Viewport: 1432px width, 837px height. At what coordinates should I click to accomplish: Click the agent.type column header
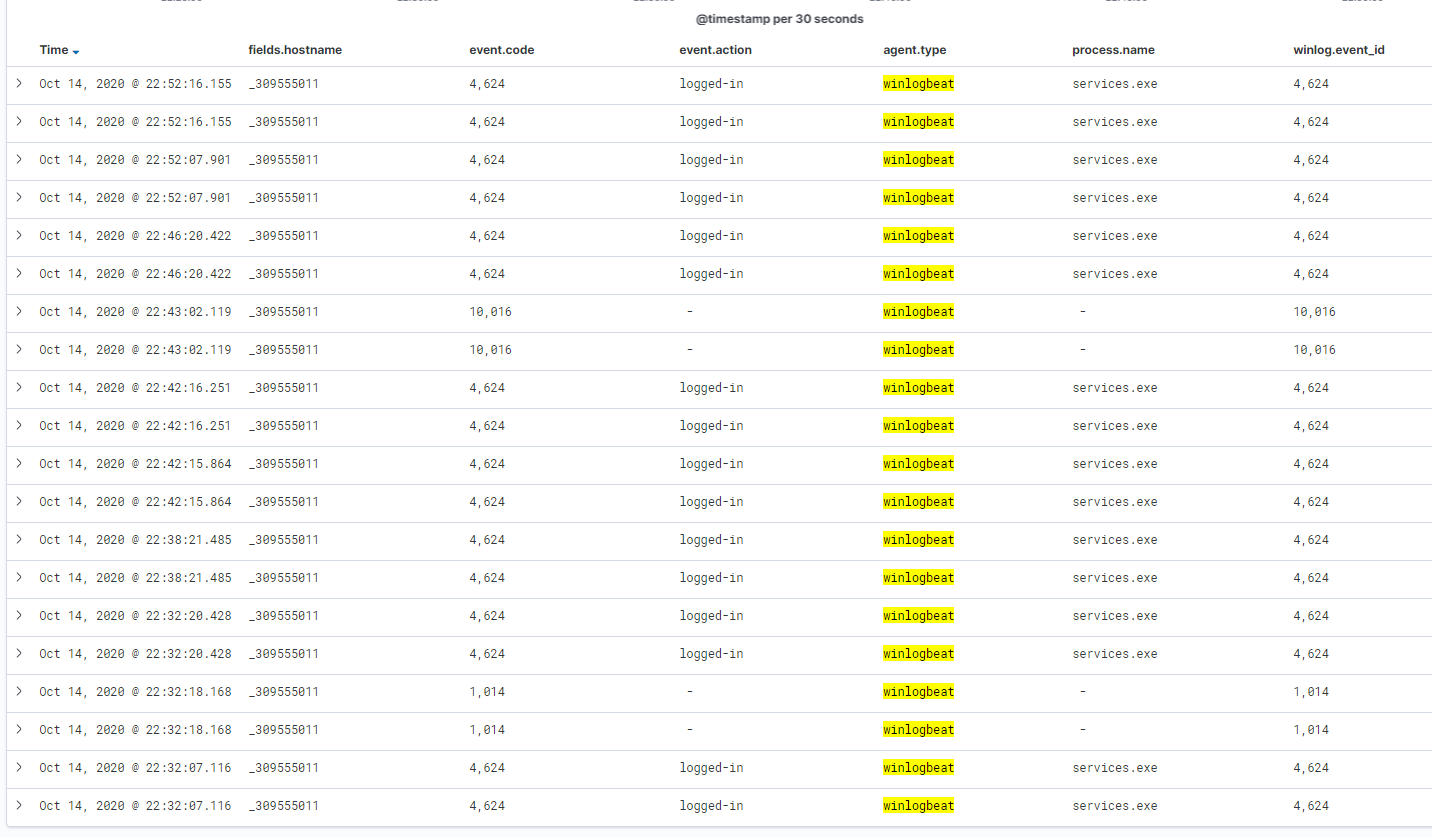tap(914, 49)
